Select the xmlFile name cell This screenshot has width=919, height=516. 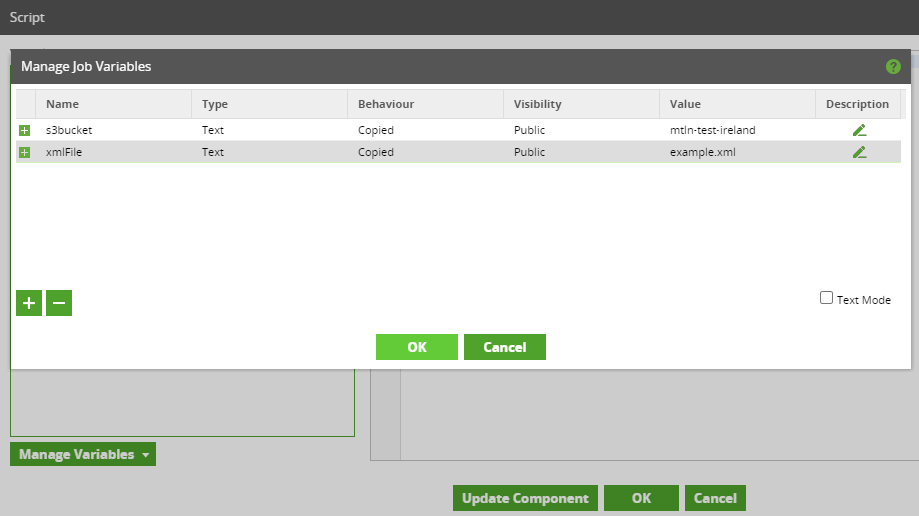tap(114, 152)
